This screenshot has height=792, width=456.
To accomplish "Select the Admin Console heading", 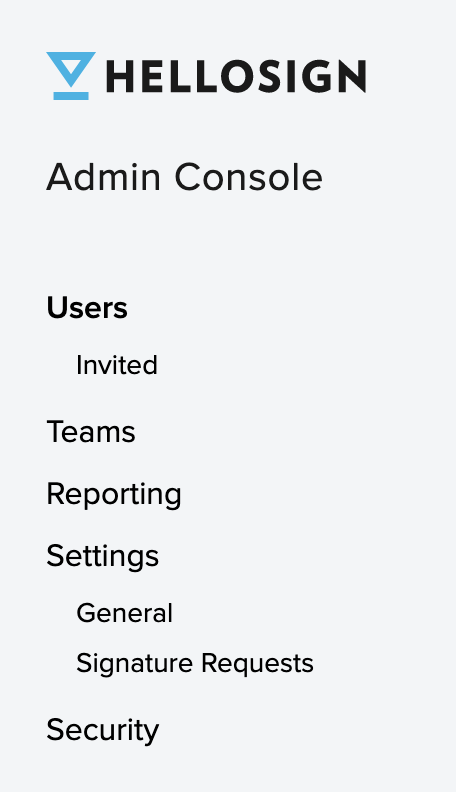I will [184, 177].
